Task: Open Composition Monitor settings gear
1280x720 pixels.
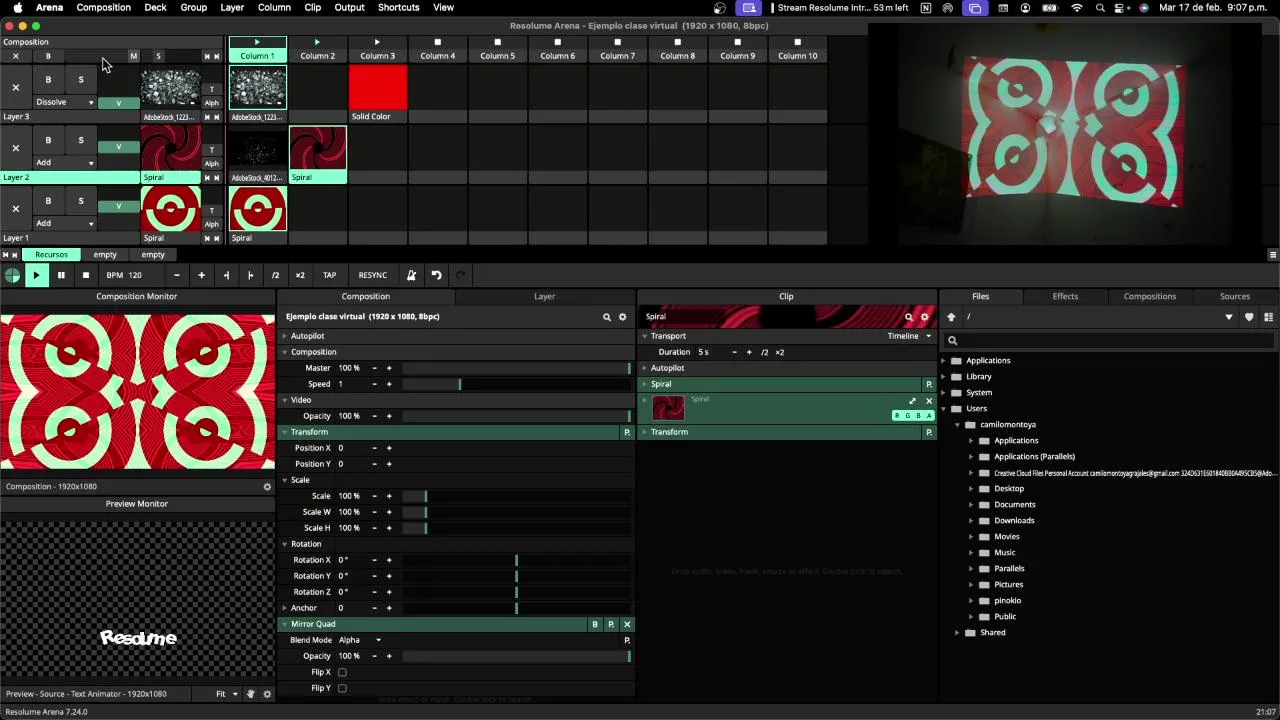Action: tap(267, 487)
